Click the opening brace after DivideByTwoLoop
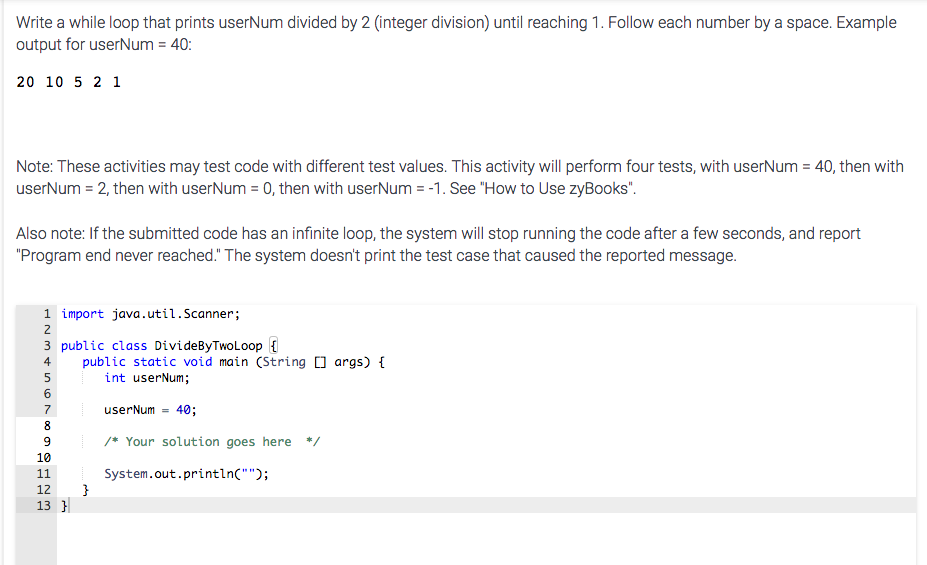 pos(273,346)
